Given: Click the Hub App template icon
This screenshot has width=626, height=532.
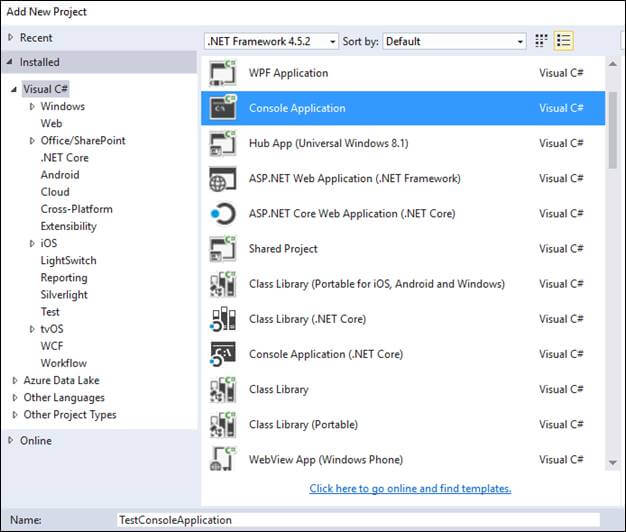Looking at the screenshot, I should 222,144.
